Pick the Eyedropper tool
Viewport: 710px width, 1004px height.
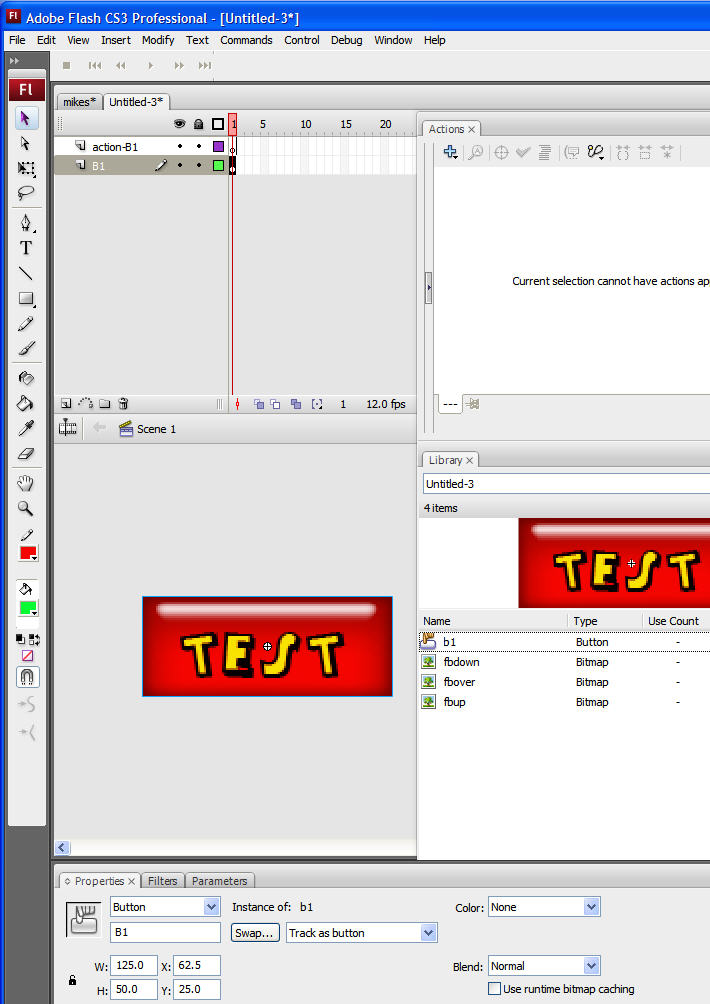pos(26,429)
